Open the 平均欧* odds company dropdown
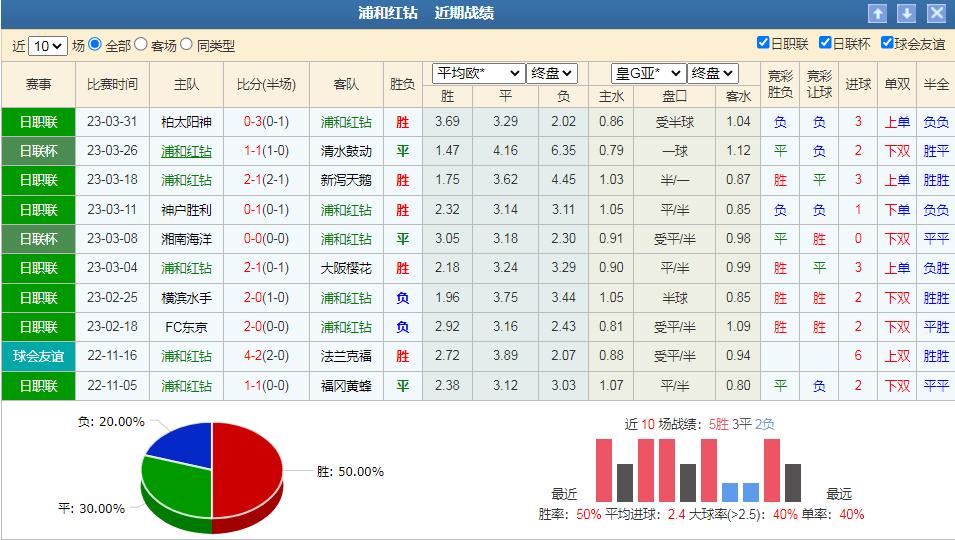The image size is (955, 540). pos(478,74)
